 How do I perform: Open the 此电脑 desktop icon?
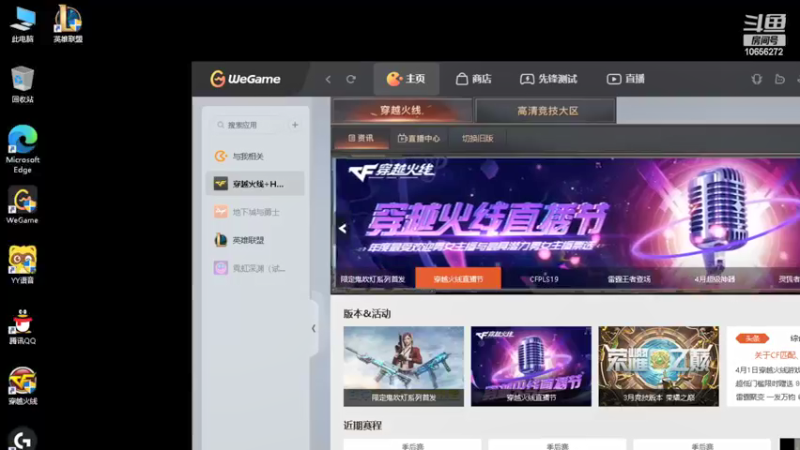[22, 24]
